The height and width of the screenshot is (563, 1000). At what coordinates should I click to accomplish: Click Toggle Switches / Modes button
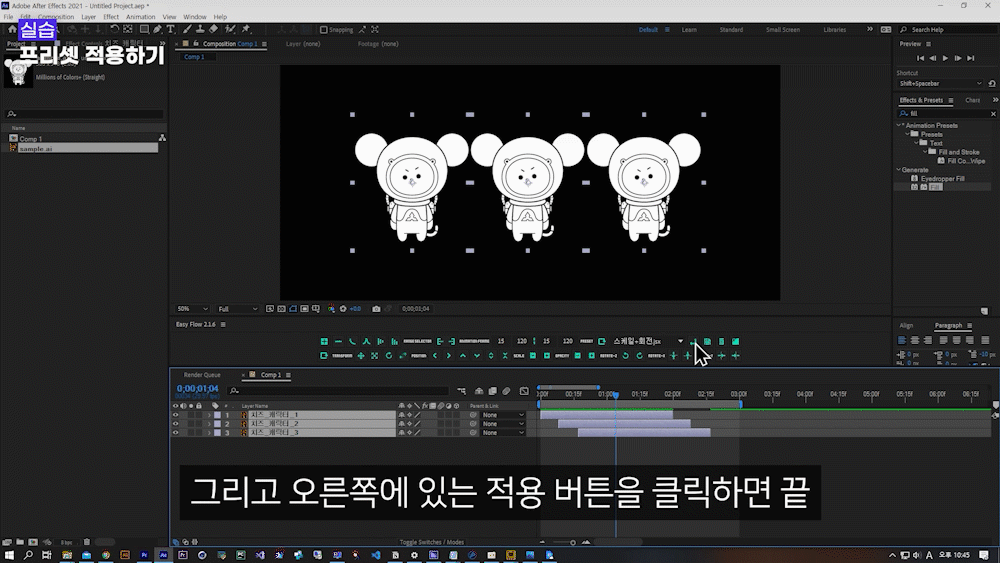432,542
